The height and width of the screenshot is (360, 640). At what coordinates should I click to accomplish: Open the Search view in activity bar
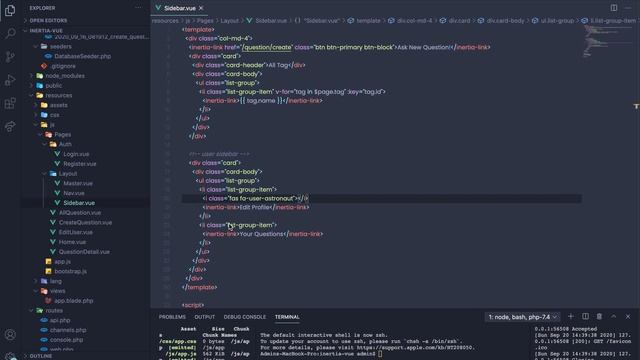pos(10,33)
